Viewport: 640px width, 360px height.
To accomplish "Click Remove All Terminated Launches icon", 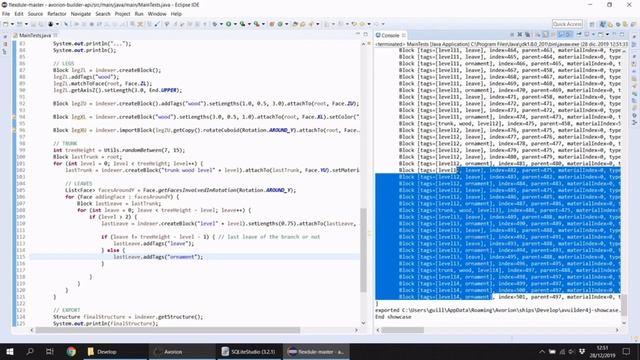I will click(528, 35).
